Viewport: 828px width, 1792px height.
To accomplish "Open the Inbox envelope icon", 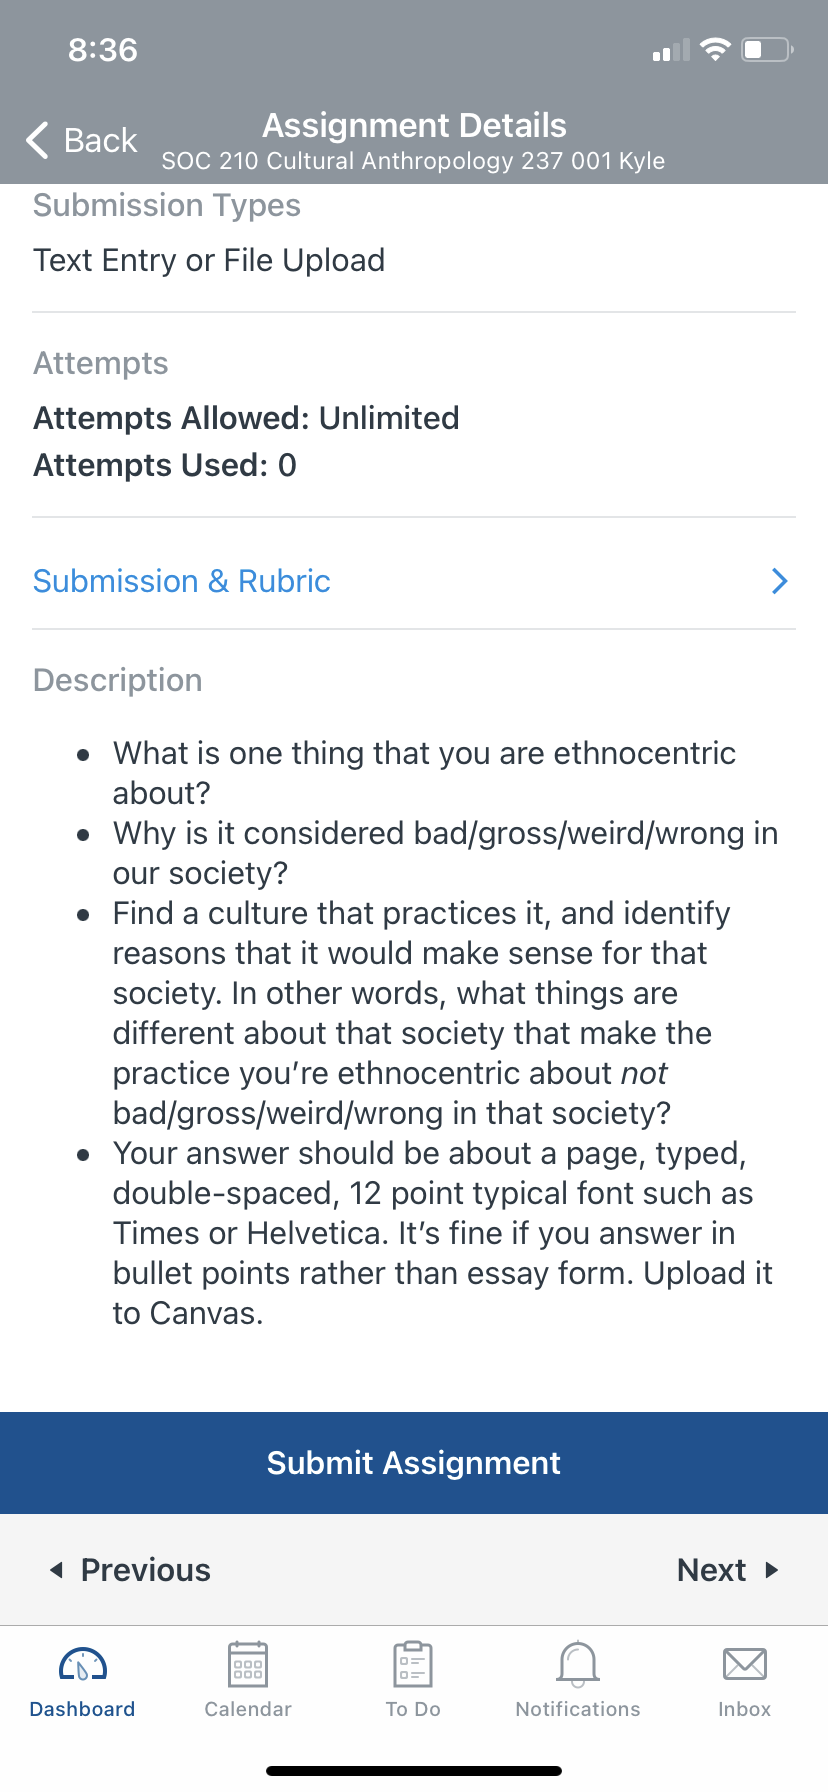I will click(745, 1664).
